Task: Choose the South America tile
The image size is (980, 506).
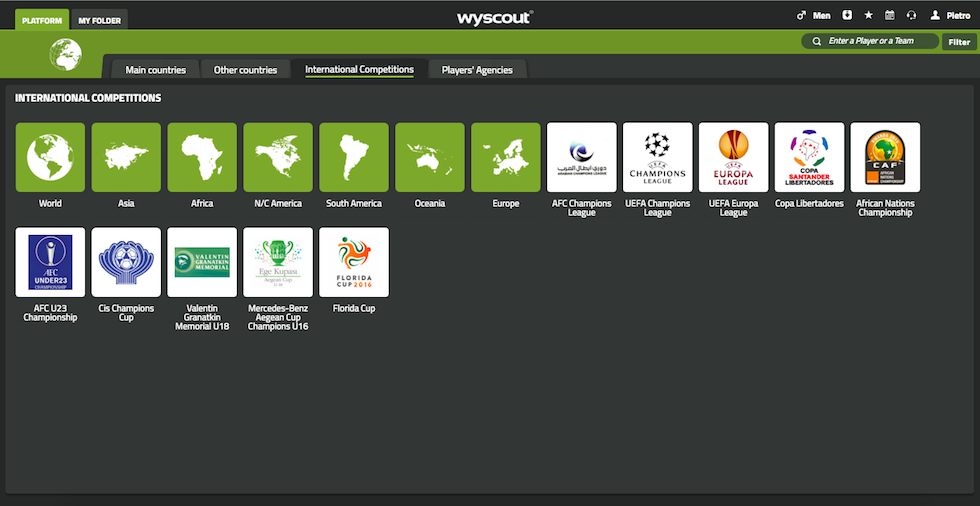Action: click(354, 157)
